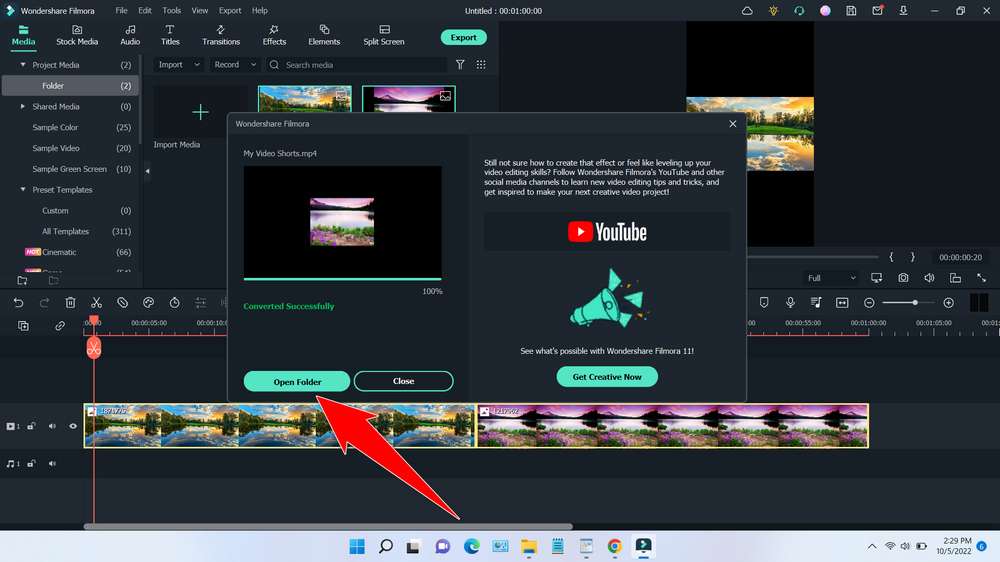Screen dimensions: 1000x562
Task: Open the YouTube banner link
Action: [x=607, y=232]
